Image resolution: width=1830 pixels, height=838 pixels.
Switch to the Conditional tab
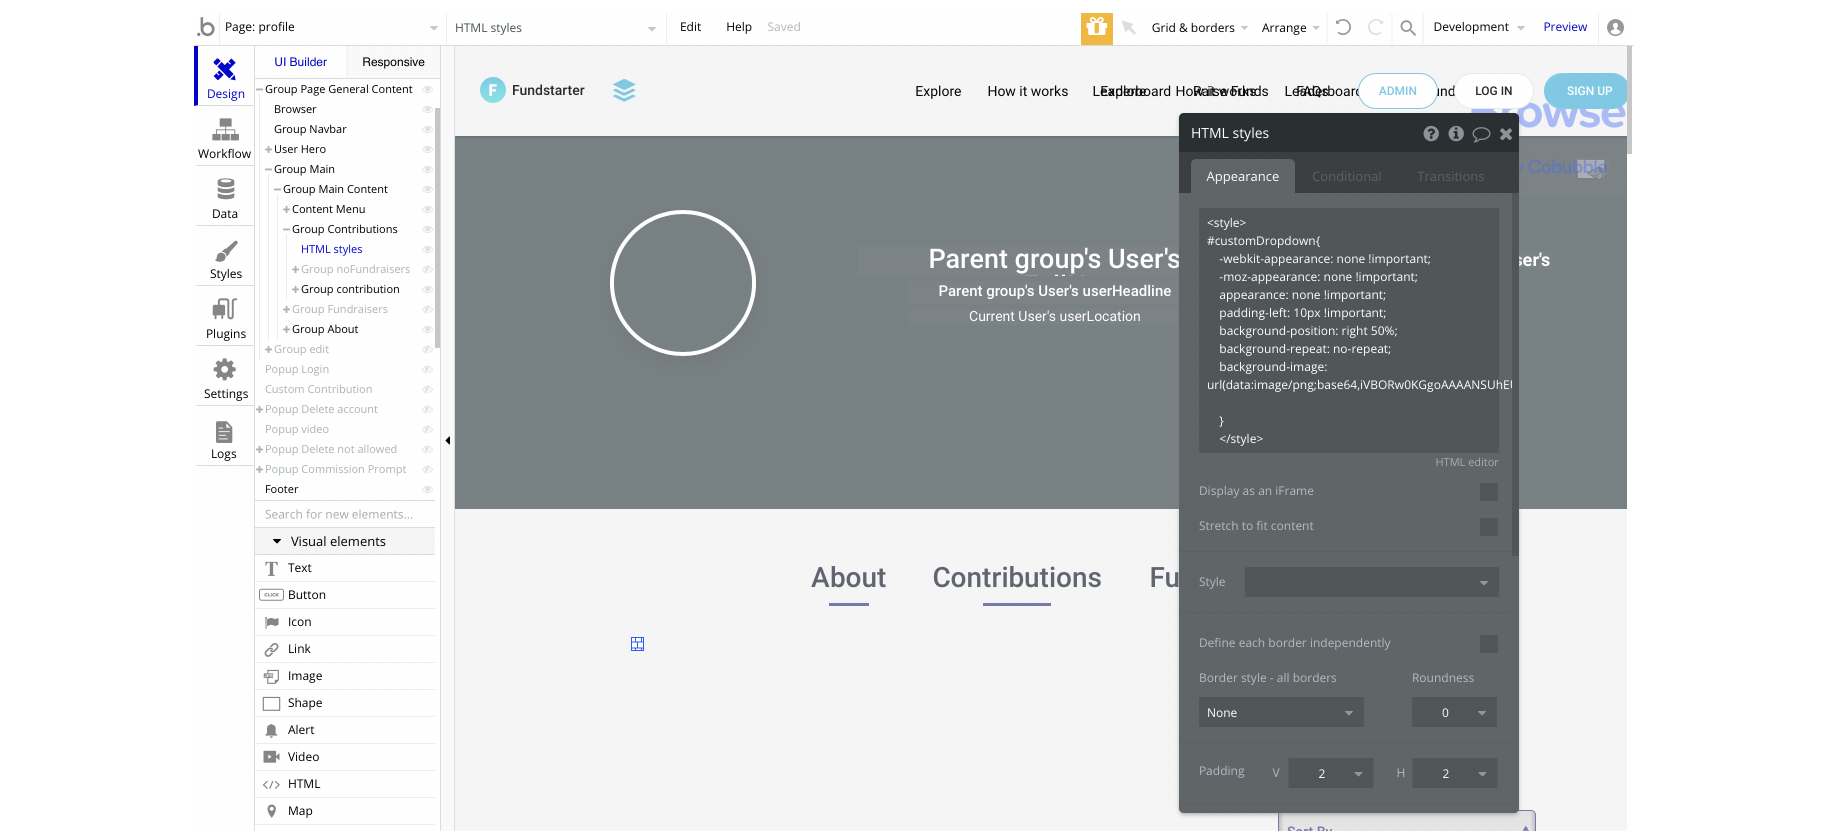pos(1346,177)
